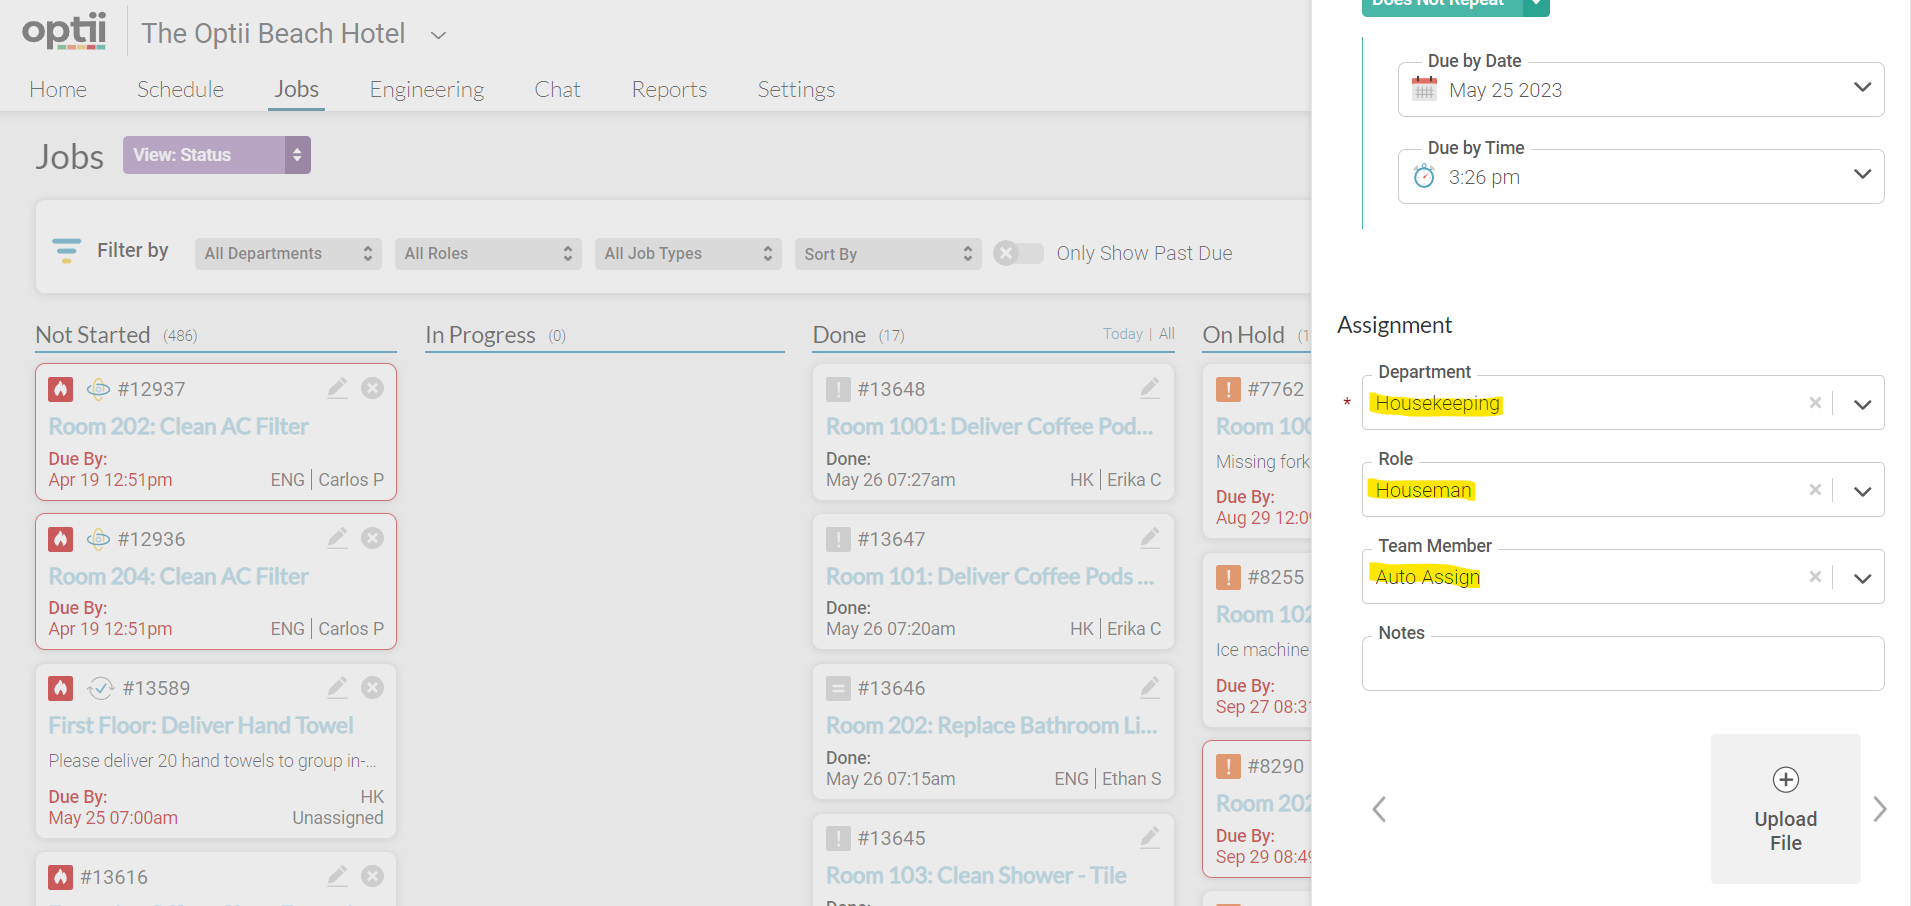This screenshot has height=906, width=1911.
Task: Expand the Due by Time dropdown
Action: [x=1862, y=175]
